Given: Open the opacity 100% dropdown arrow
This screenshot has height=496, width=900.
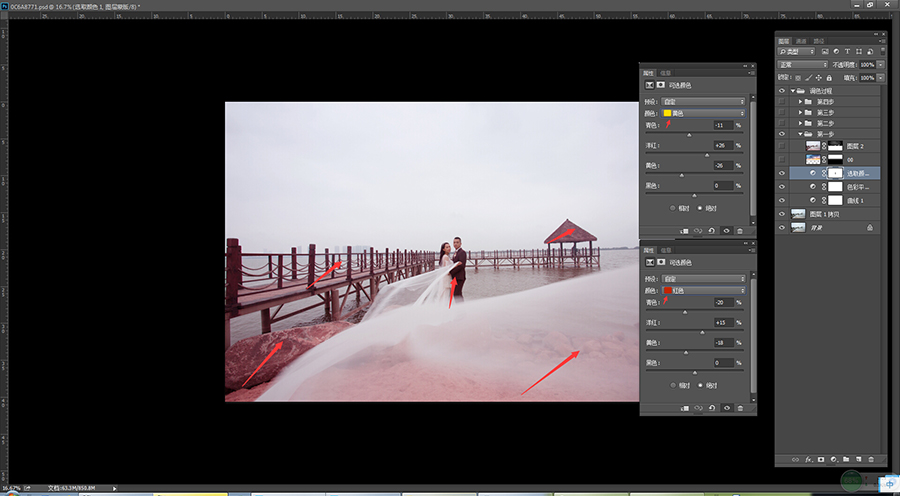Looking at the screenshot, I should 881,65.
